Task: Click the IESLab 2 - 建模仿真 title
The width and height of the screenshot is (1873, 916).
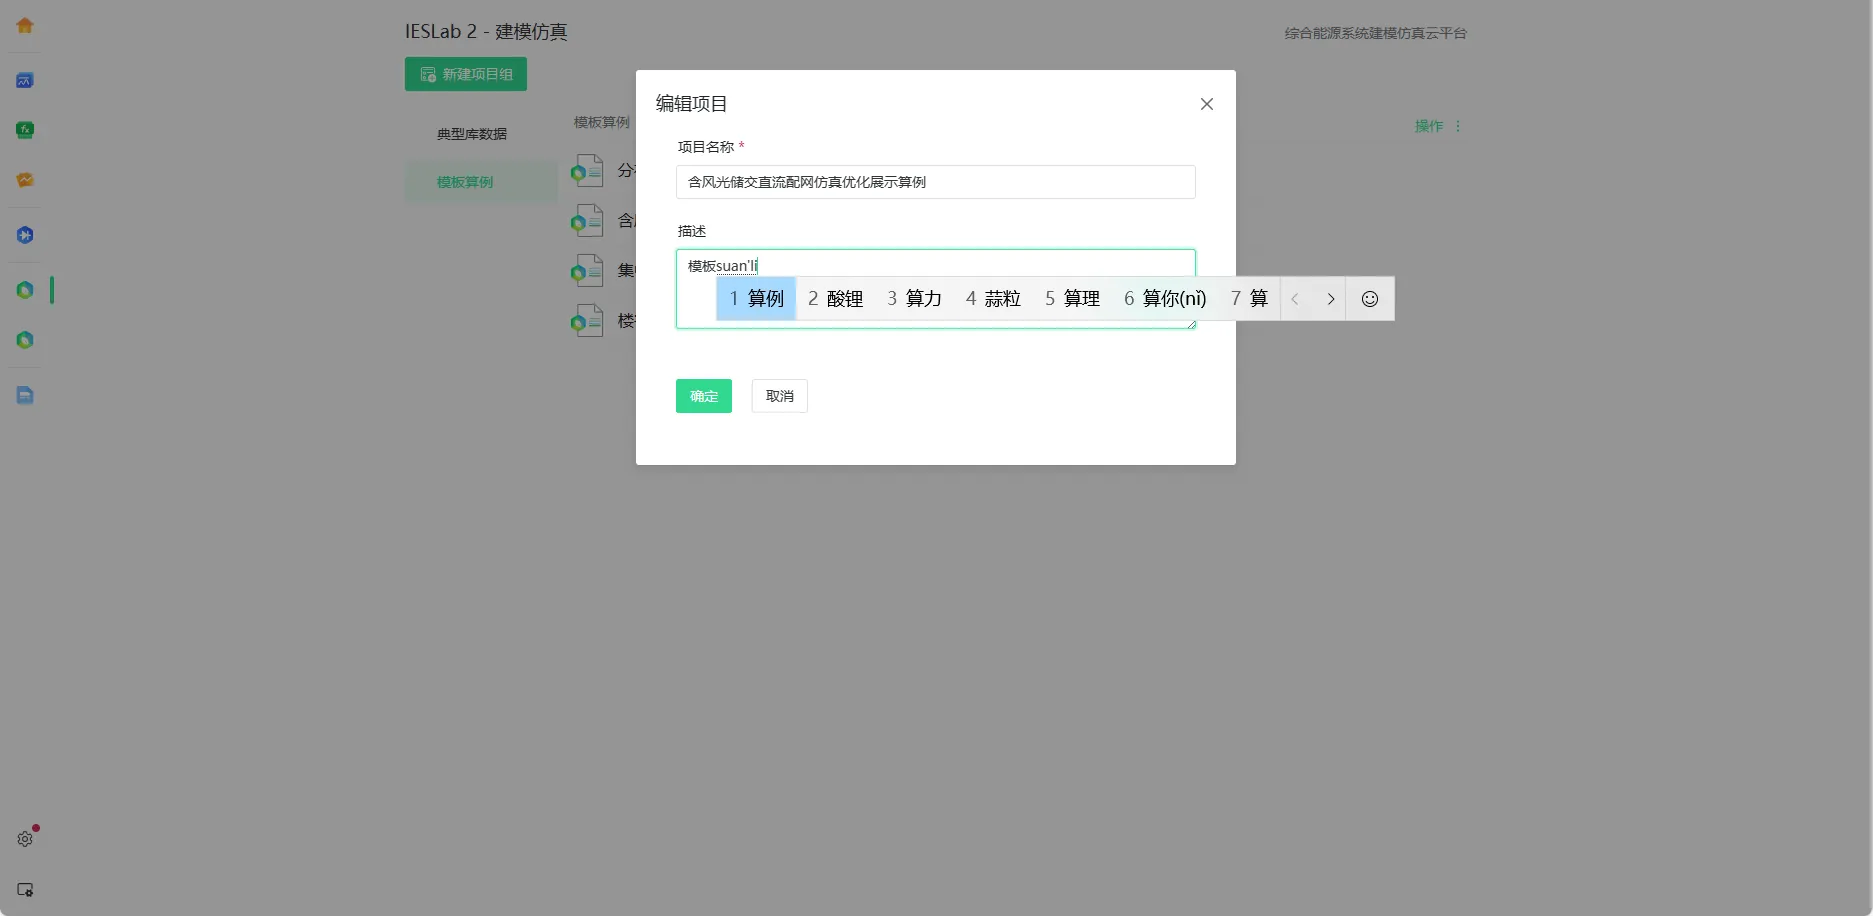Action: [x=486, y=32]
